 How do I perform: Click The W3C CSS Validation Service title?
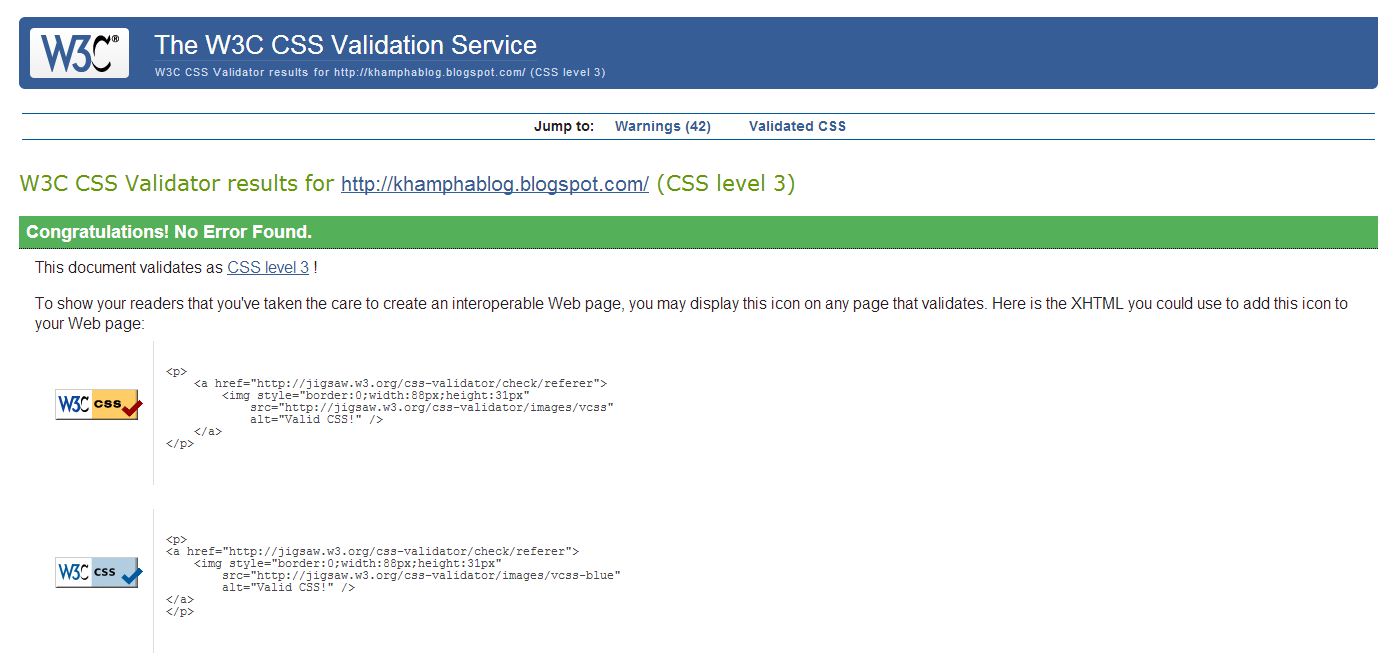345,45
